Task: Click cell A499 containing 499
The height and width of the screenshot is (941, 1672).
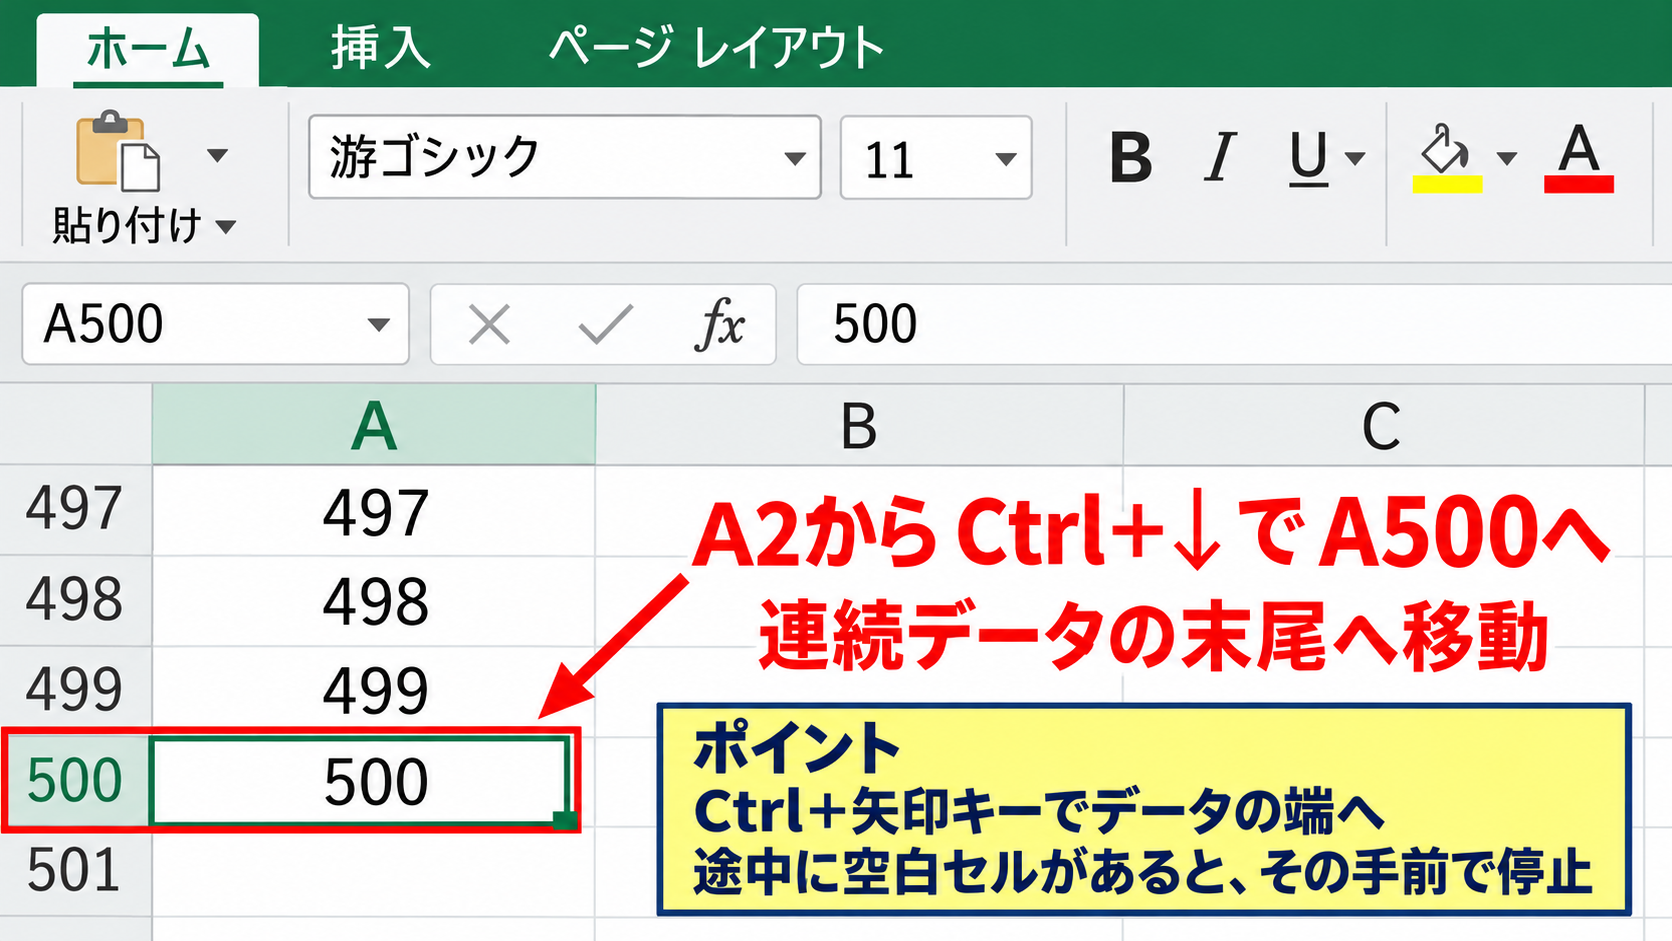Action: tap(374, 690)
